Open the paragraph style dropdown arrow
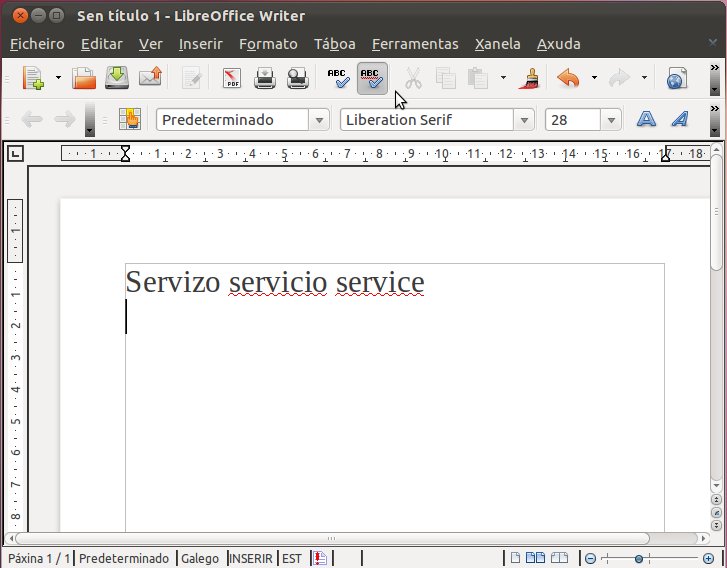 (x=319, y=120)
